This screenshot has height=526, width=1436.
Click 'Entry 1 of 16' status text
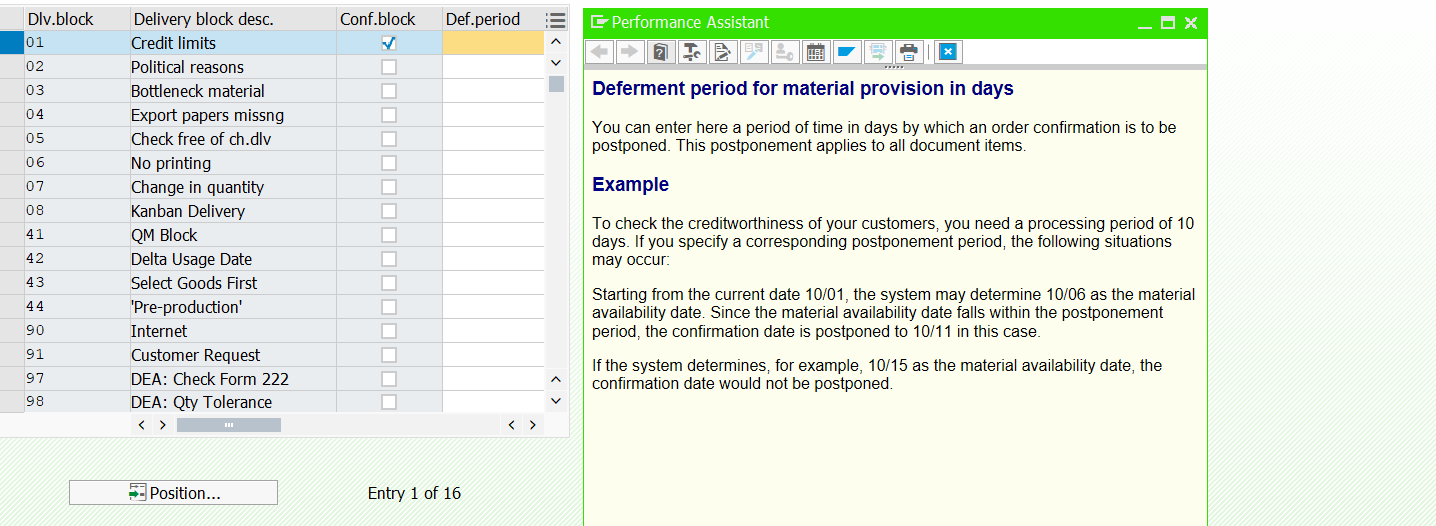(x=414, y=493)
